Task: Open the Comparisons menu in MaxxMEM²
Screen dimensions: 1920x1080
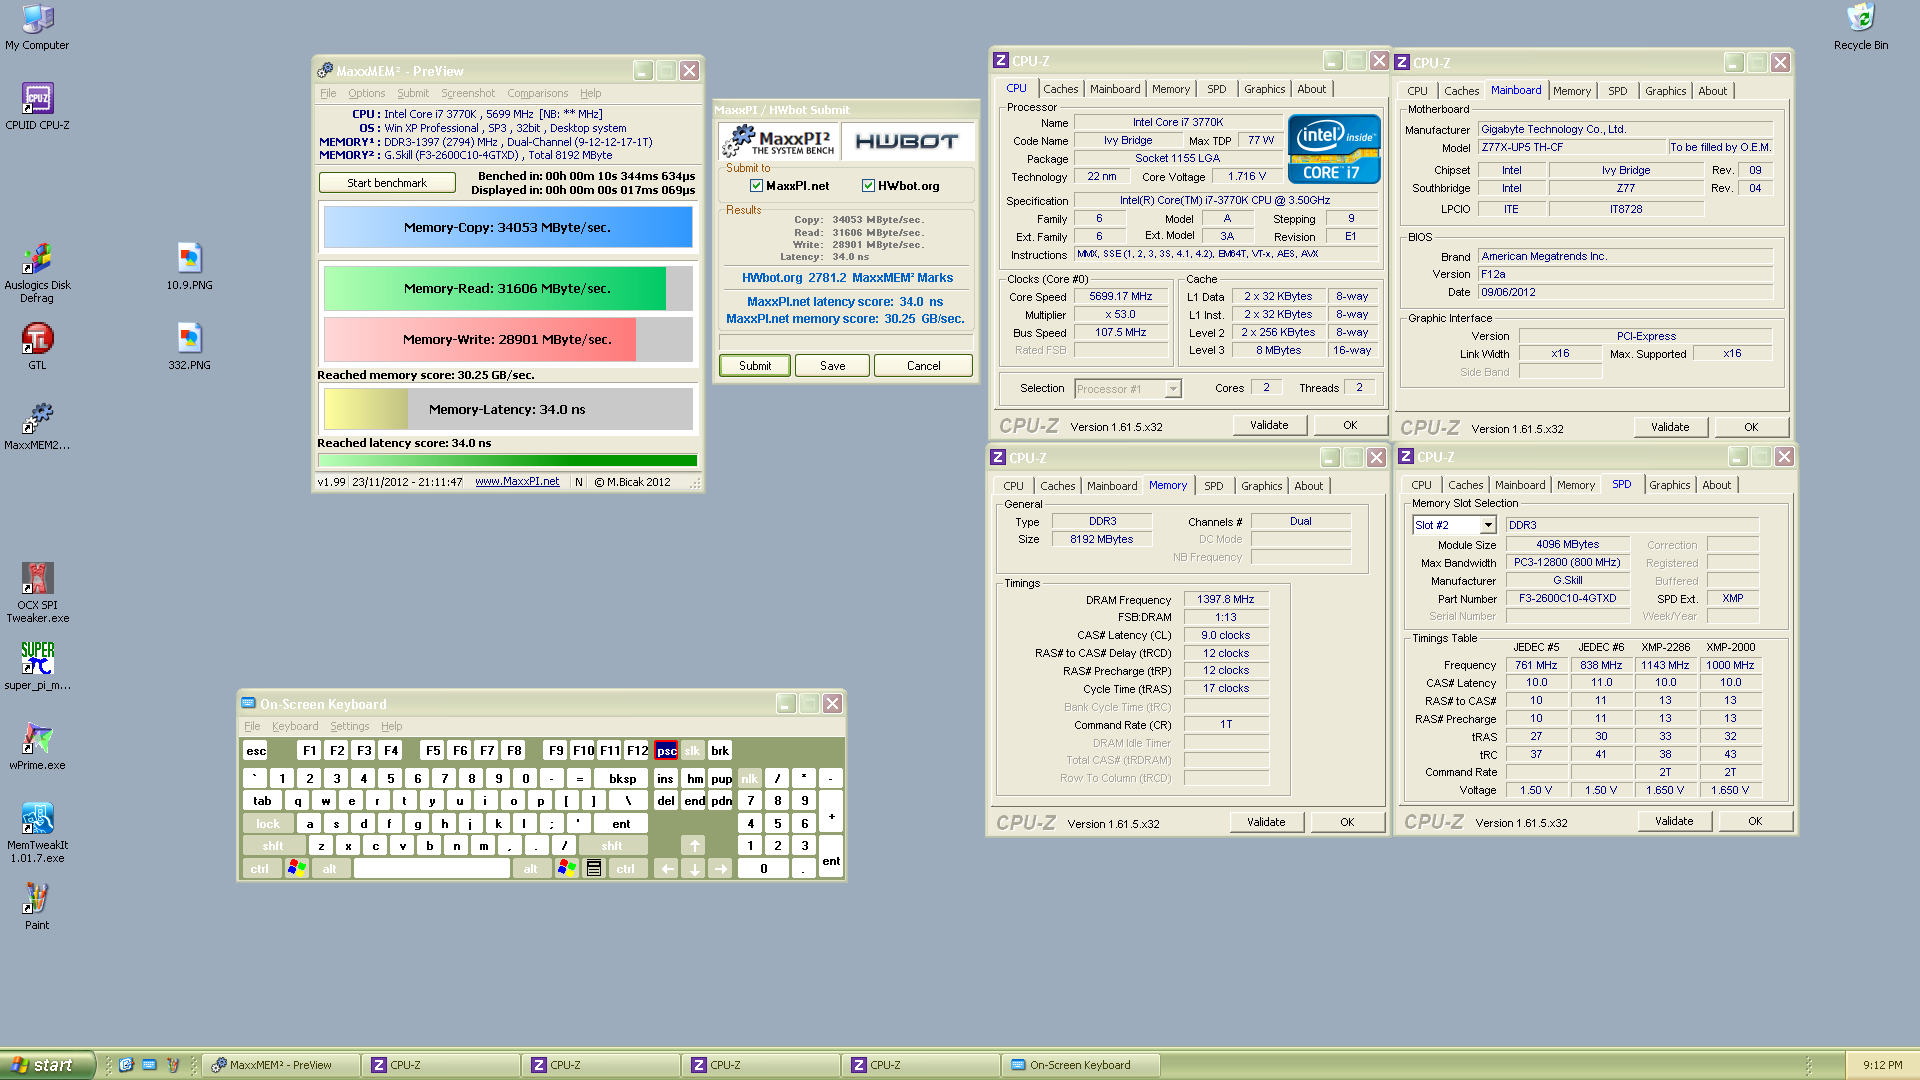Action: pos(537,93)
